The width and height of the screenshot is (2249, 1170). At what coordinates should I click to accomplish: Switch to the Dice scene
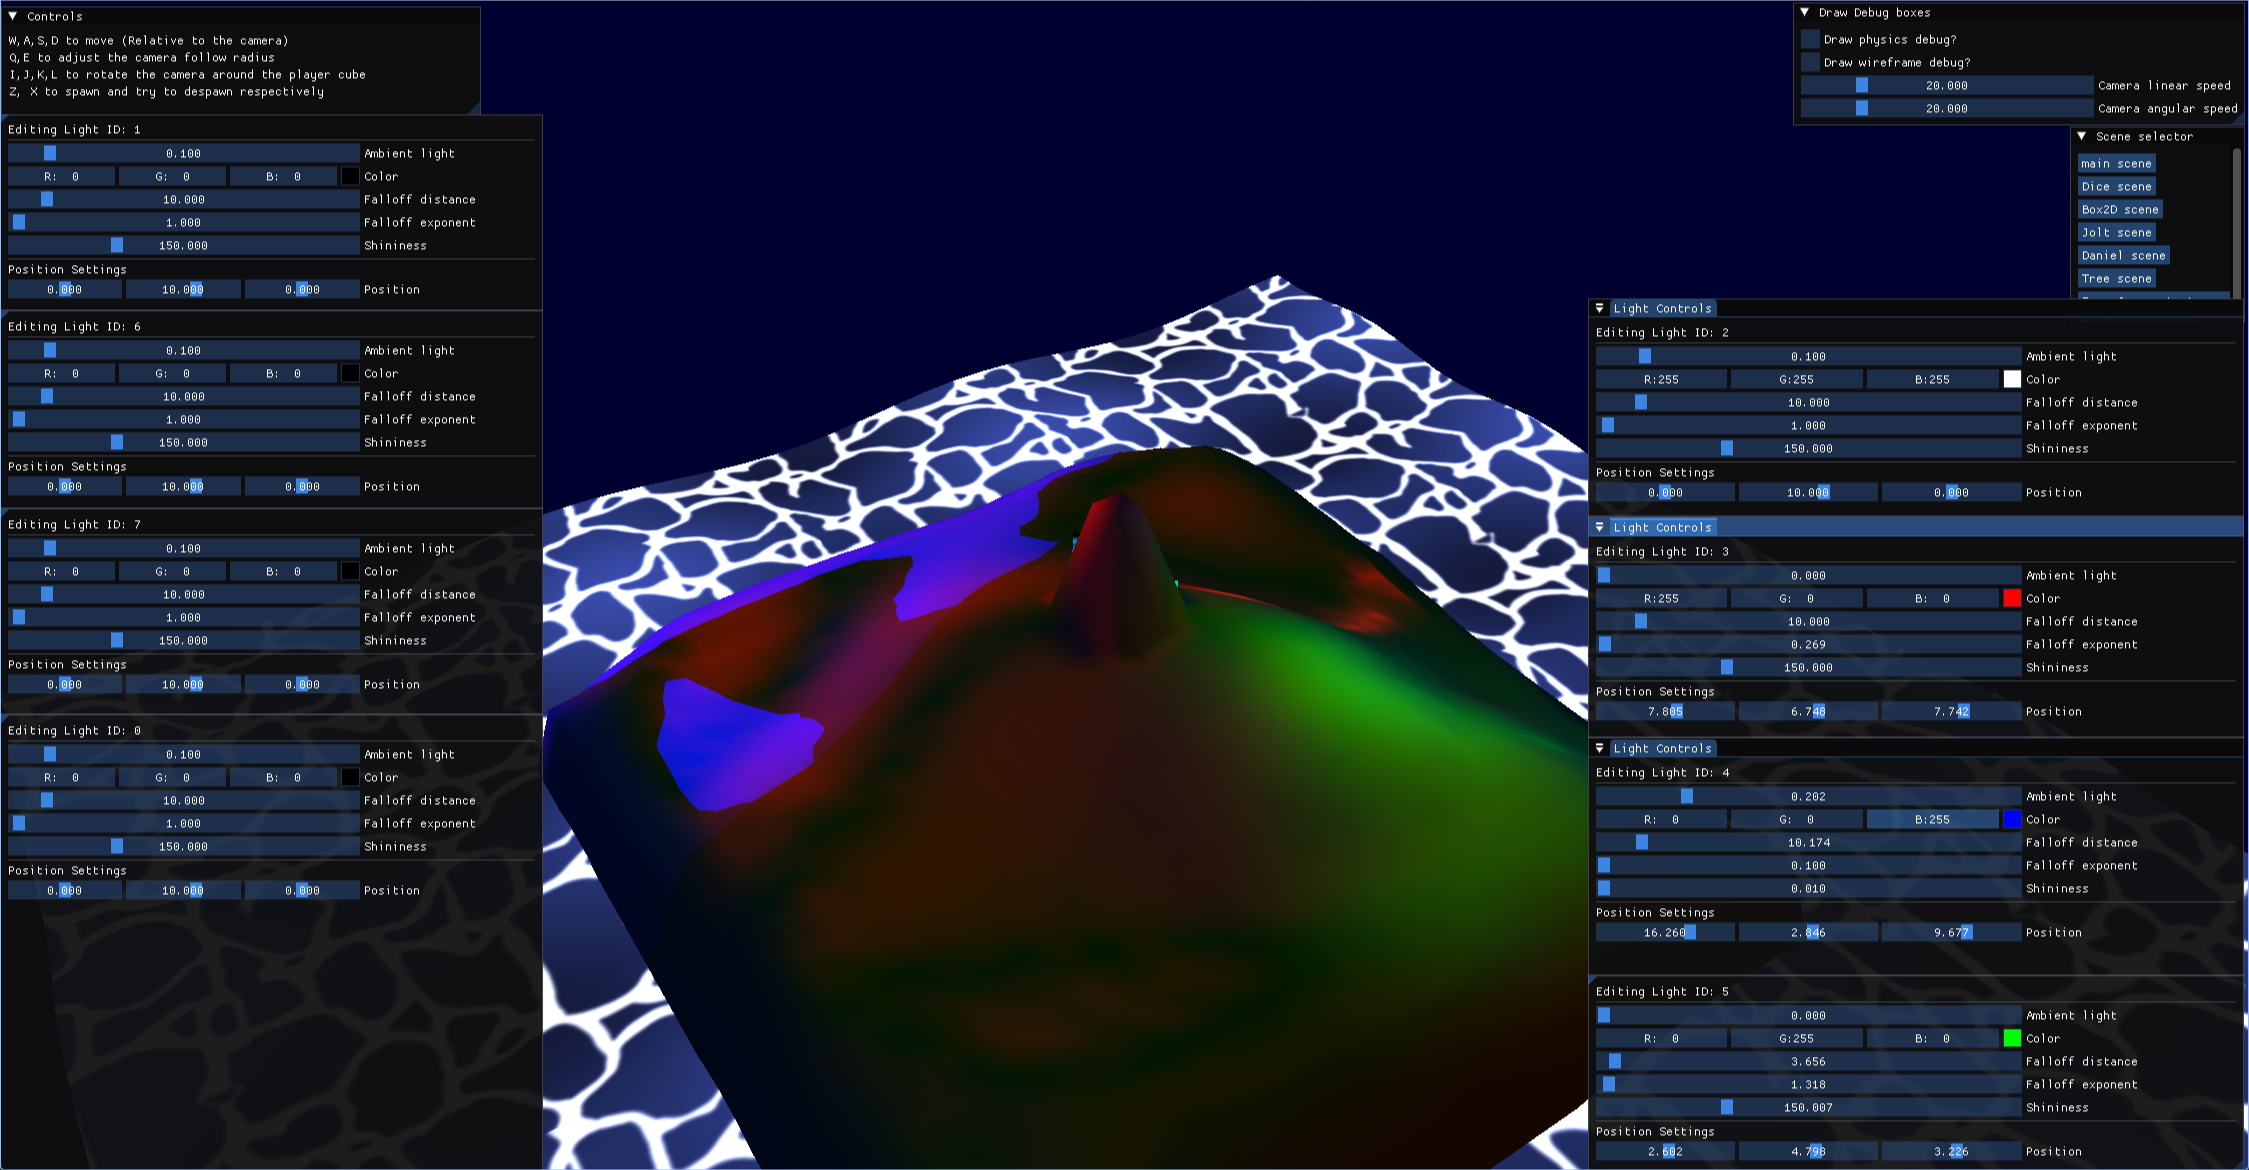pyautogui.click(x=2117, y=187)
